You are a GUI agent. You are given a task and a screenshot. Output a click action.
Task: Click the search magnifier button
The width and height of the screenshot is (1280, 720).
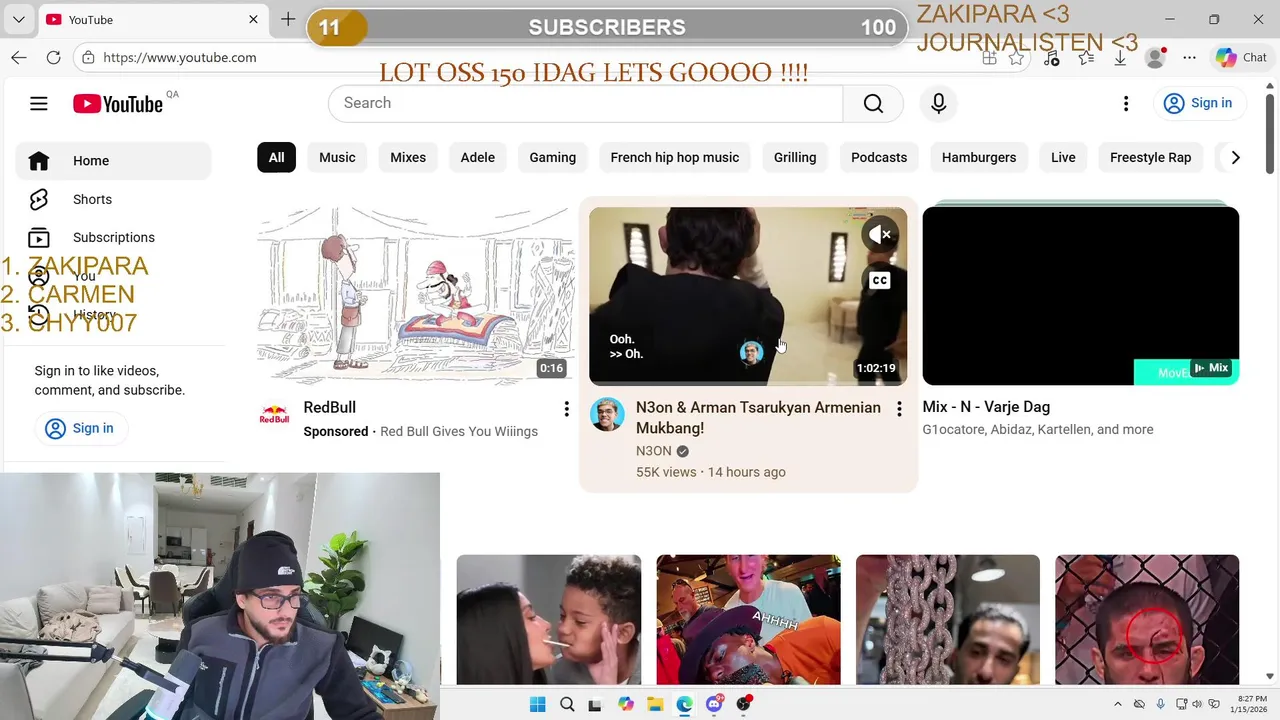(x=873, y=103)
